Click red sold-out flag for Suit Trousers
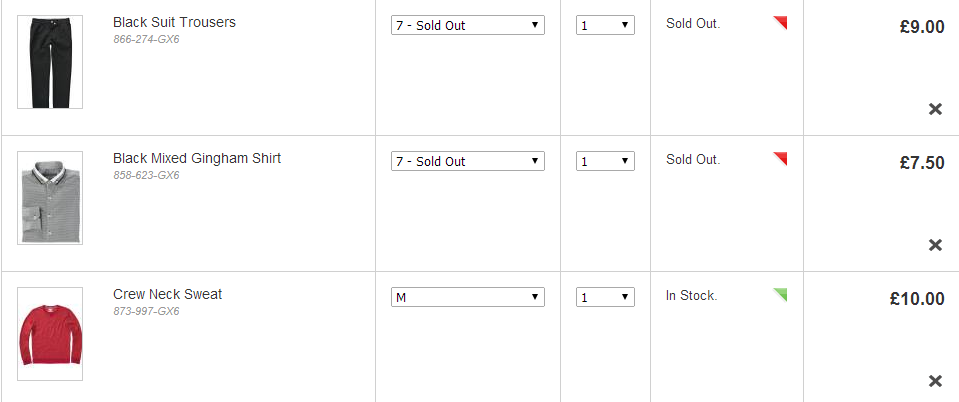This screenshot has height=402, width=959. point(781,21)
